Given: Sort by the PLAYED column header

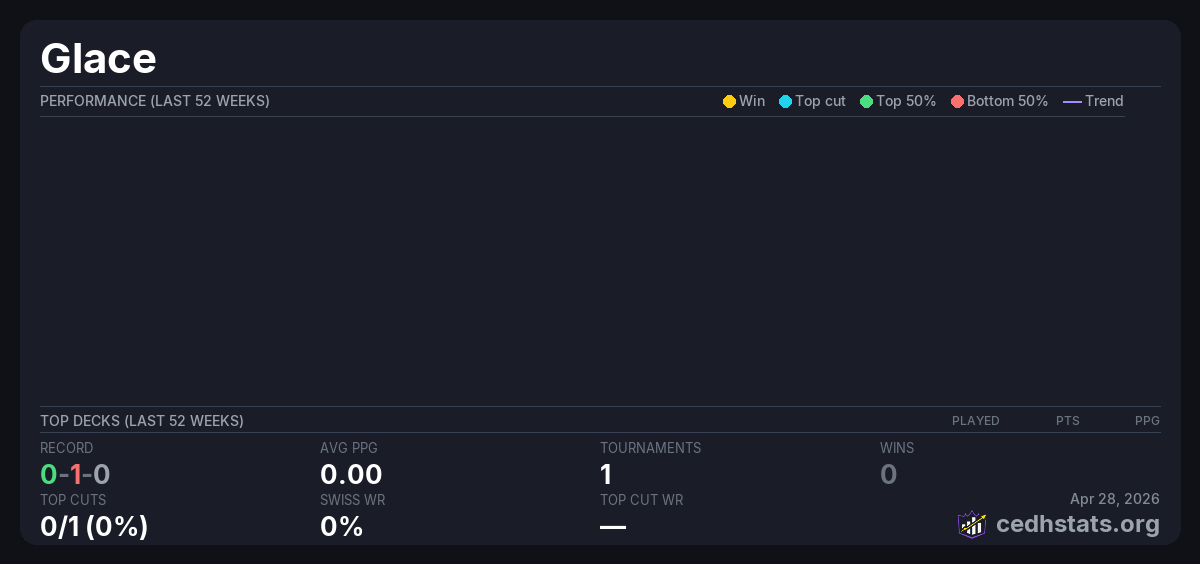Looking at the screenshot, I should [975, 421].
